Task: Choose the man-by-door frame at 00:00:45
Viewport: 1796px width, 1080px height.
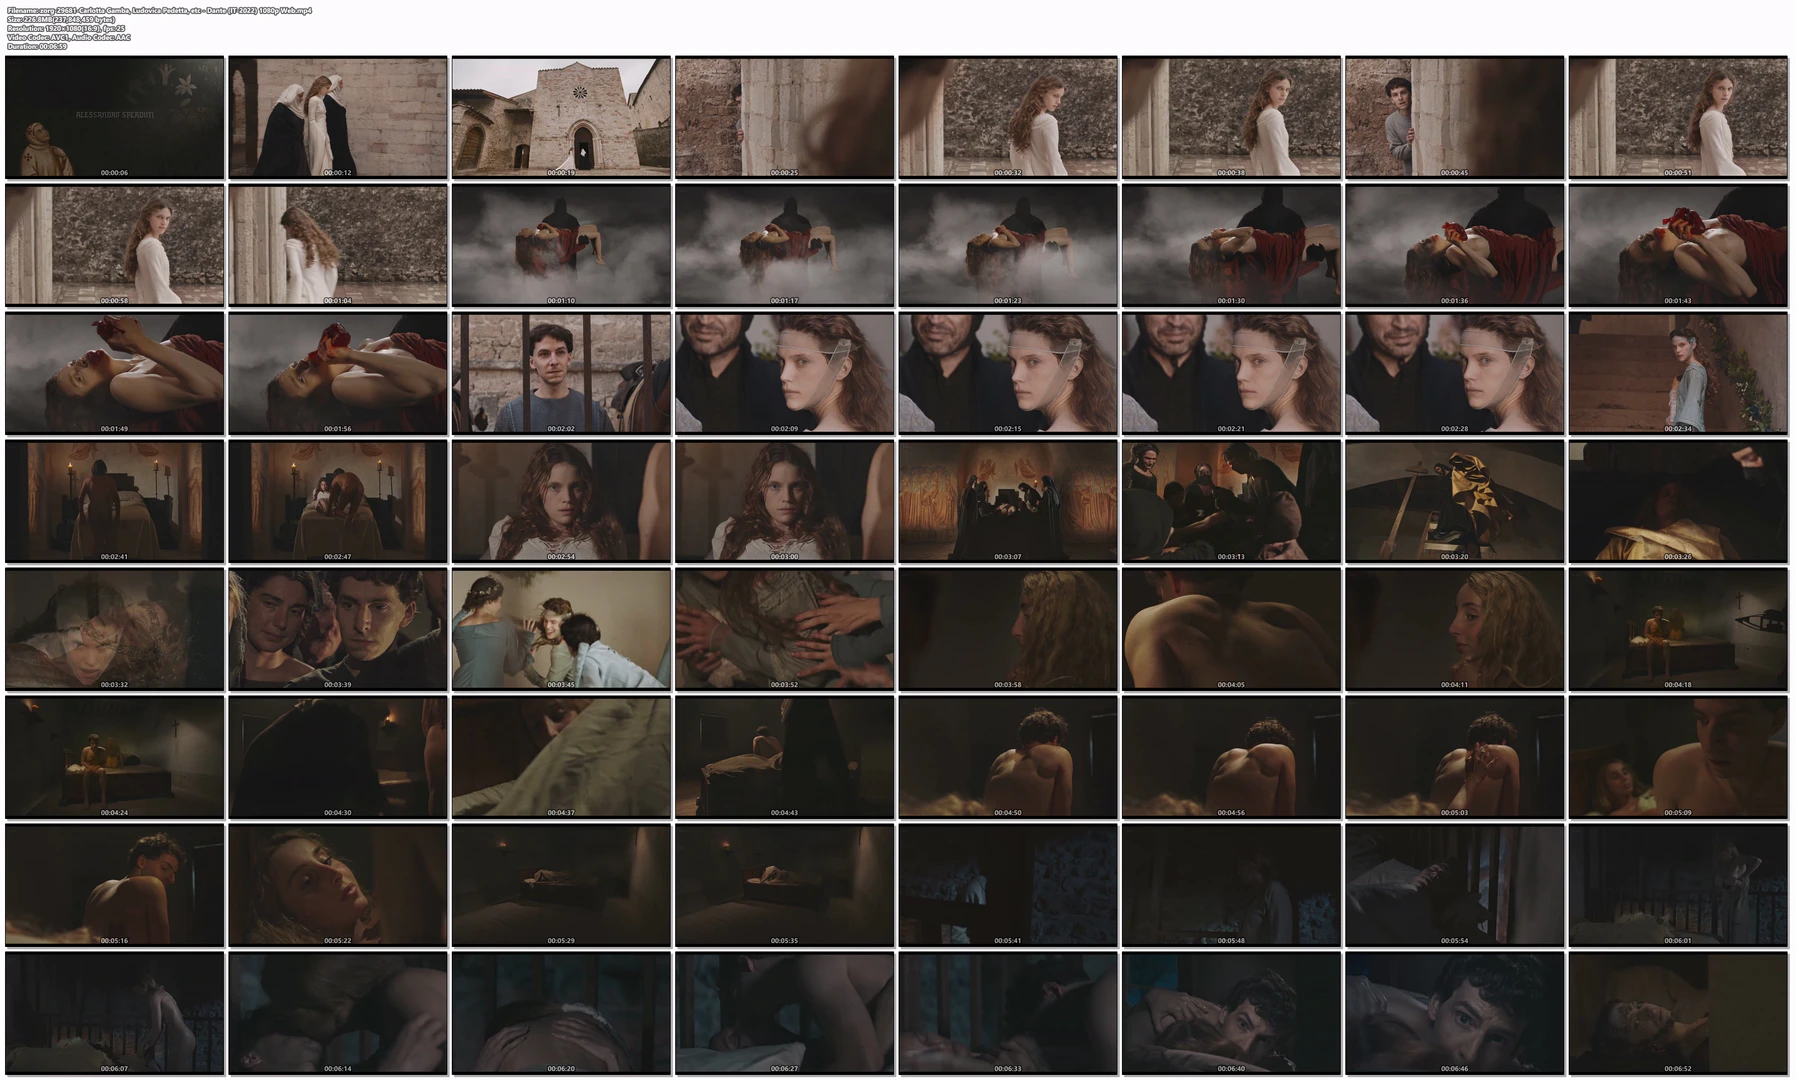Action: (x=1454, y=117)
